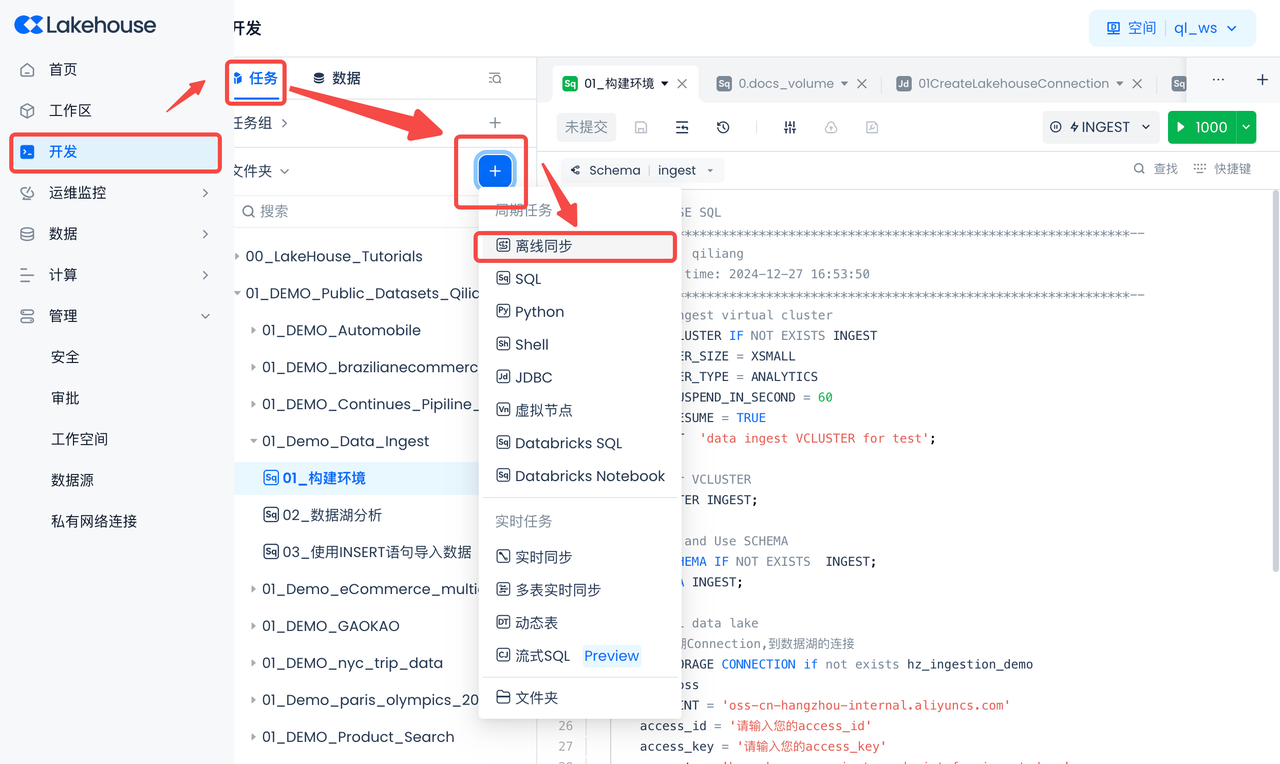Click the version history clock icon
This screenshot has width=1280, height=764.
point(723,127)
